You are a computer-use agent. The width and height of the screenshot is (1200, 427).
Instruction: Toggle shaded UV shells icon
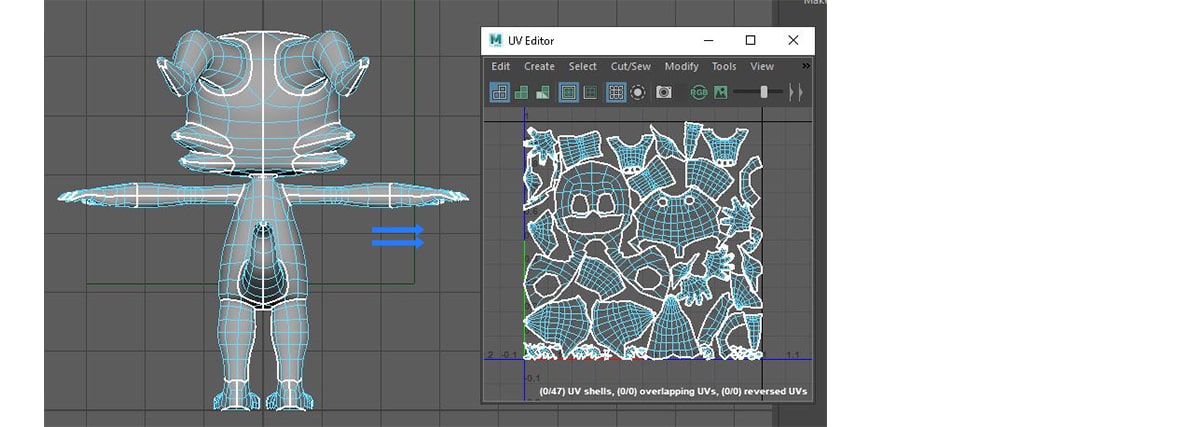521,92
